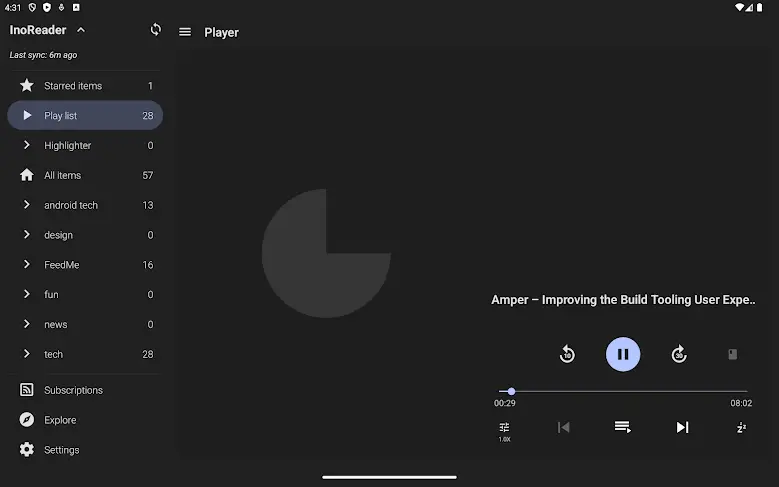779x487 pixels.
Task: Click the Wi-Fi status bar icon
Action: [739, 7]
